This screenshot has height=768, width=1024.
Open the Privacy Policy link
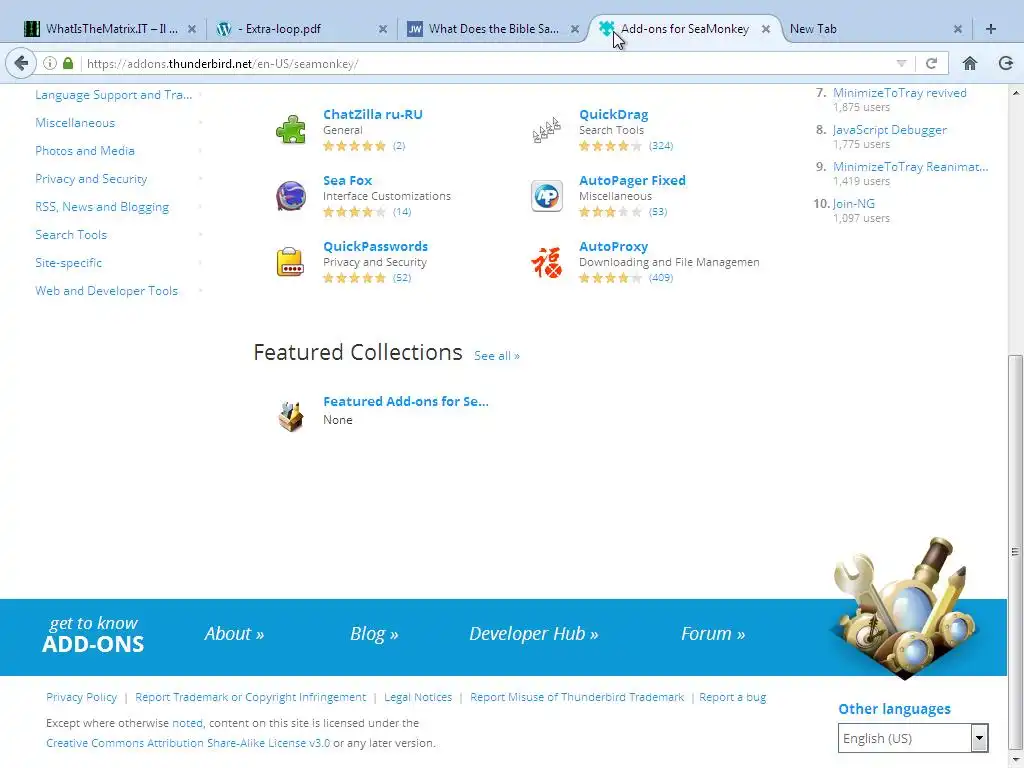[82, 697]
